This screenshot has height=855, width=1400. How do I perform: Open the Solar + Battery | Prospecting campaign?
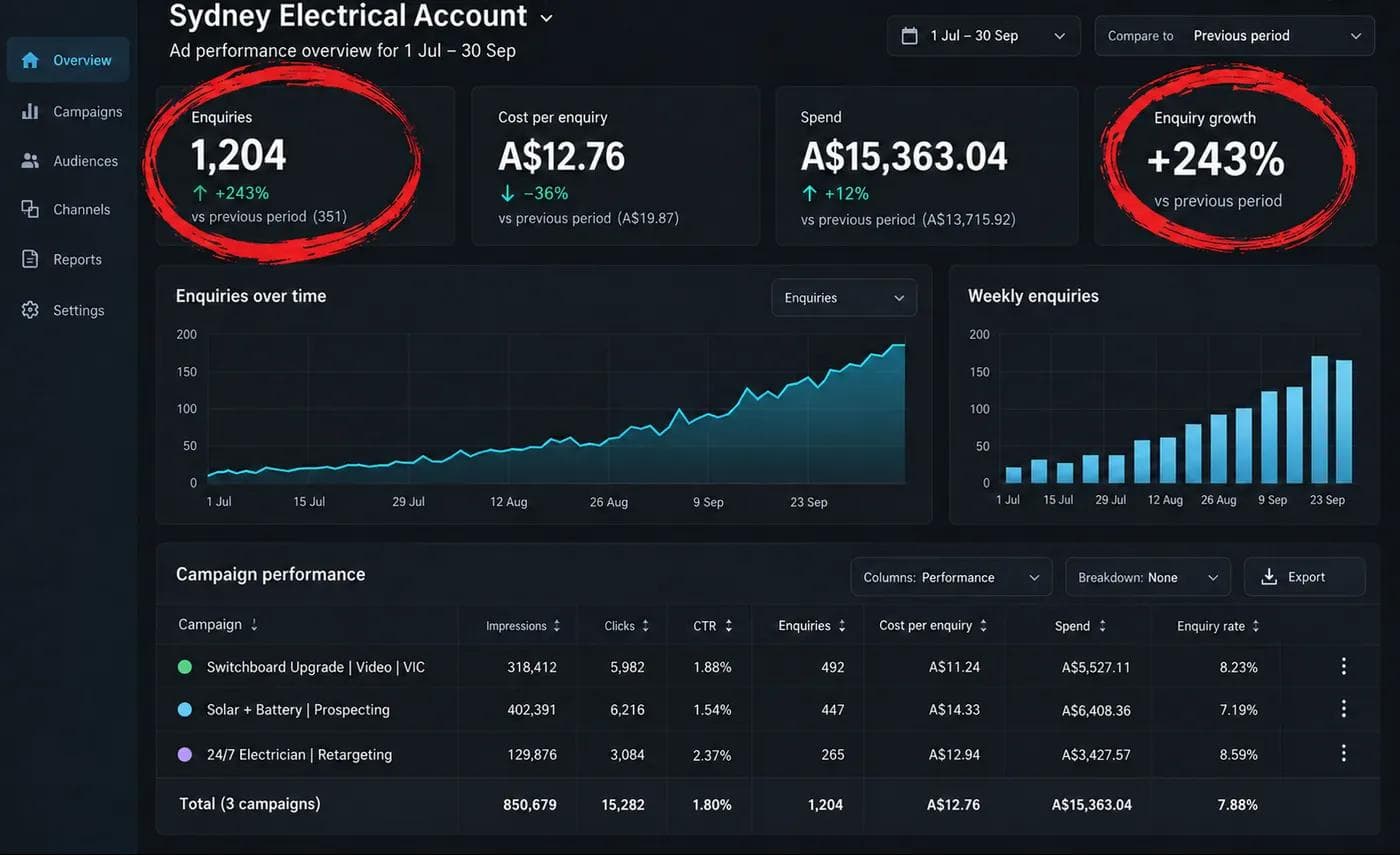(x=298, y=710)
